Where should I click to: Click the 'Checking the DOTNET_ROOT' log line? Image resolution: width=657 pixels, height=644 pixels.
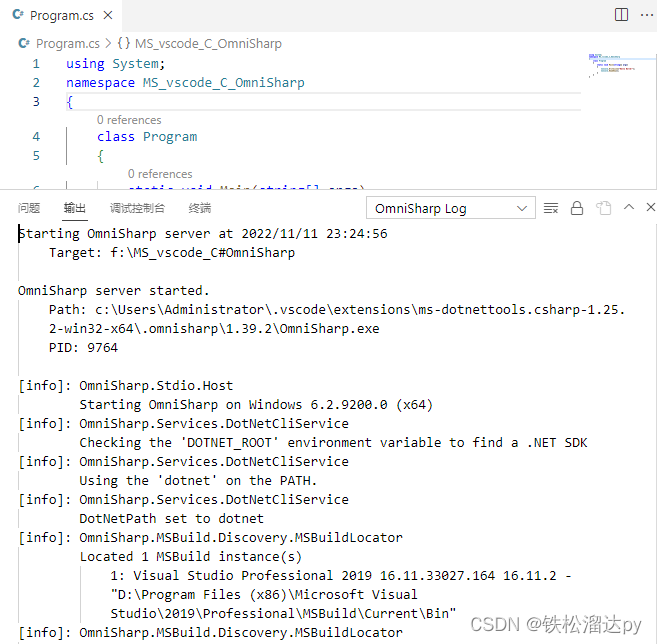point(333,442)
